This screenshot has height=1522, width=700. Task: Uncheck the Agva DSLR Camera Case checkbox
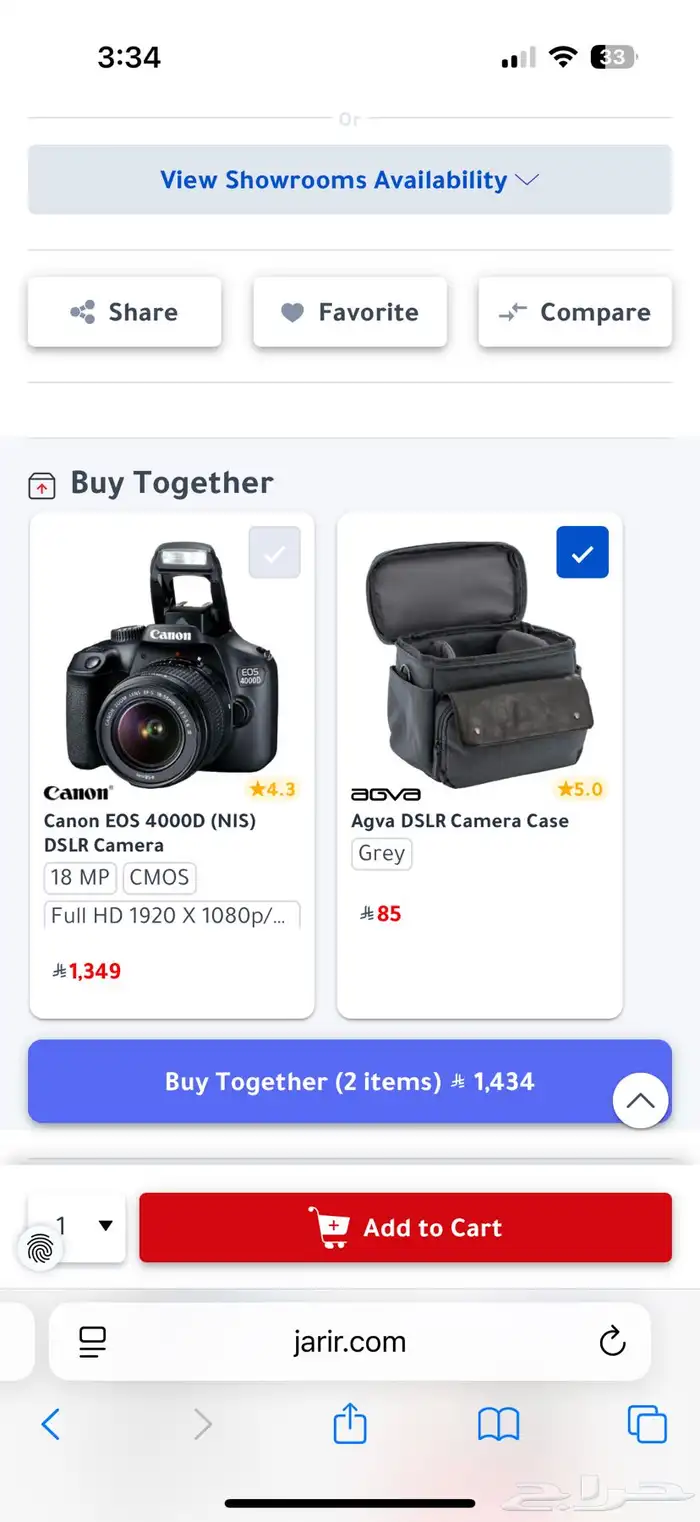click(x=582, y=552)
